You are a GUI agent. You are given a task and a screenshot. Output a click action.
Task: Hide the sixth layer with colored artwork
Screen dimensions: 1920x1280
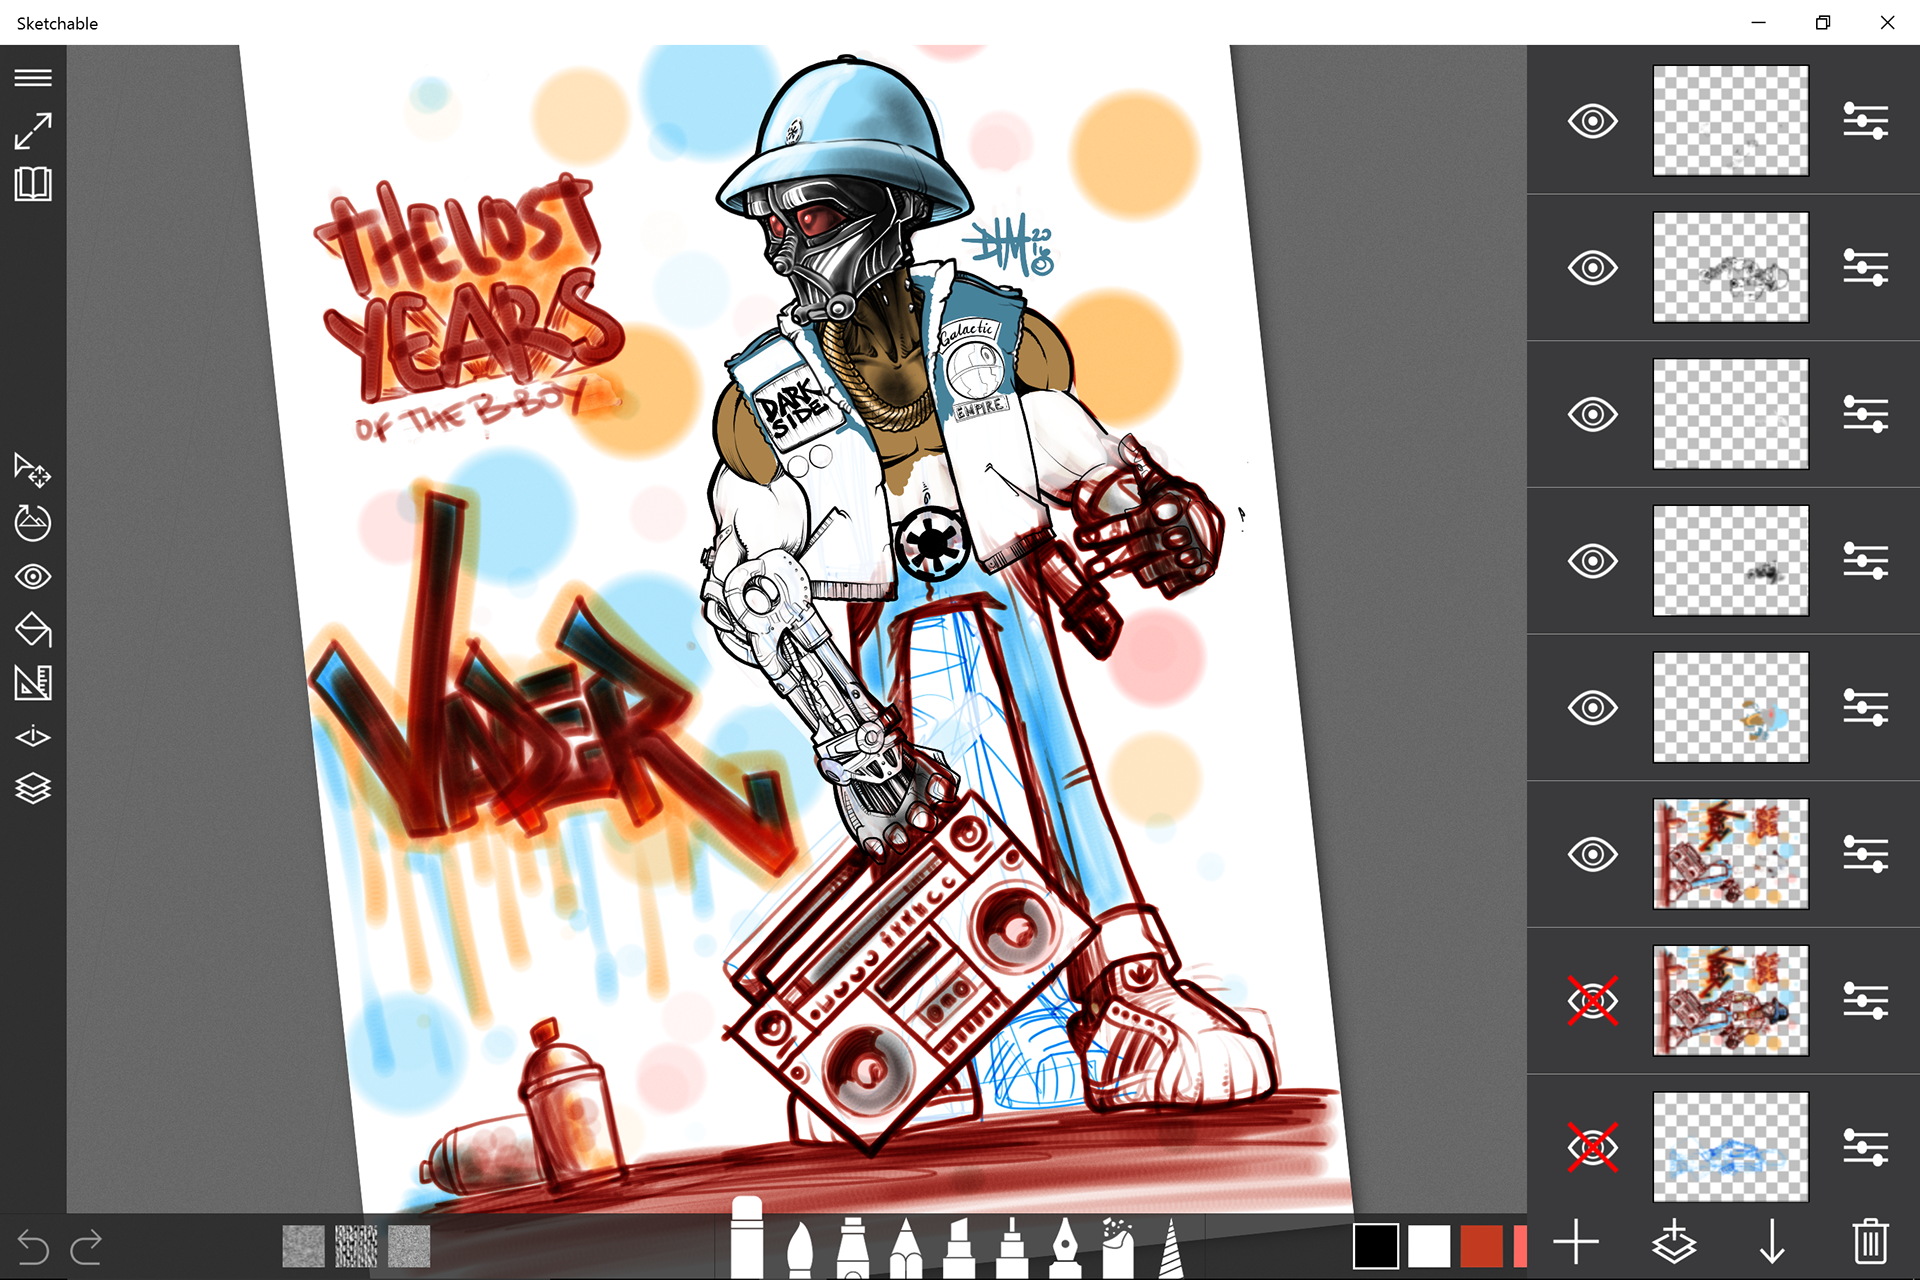[1593, 854]
